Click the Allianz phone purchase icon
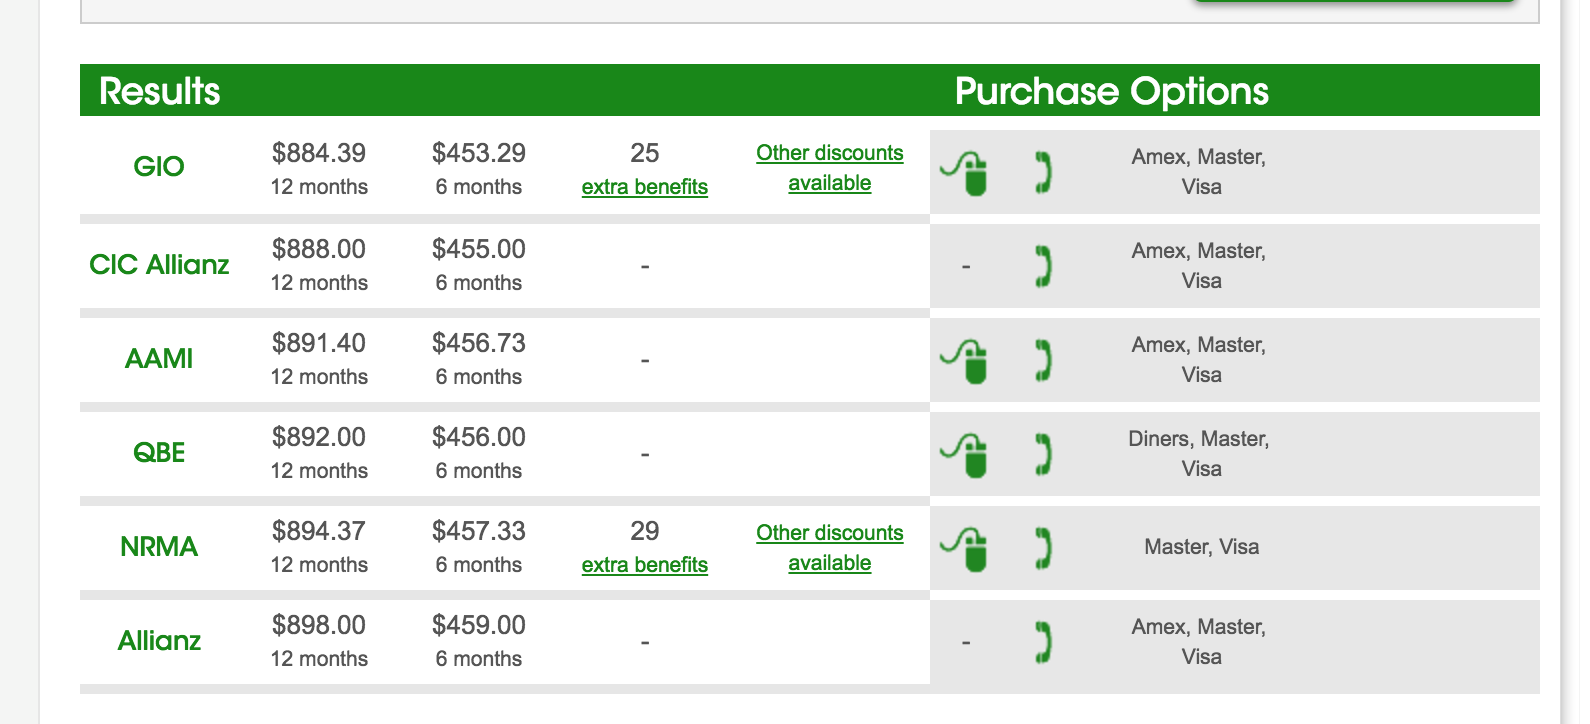Viewport: 1590px width, 724px height. click(x=1043, y=642)
